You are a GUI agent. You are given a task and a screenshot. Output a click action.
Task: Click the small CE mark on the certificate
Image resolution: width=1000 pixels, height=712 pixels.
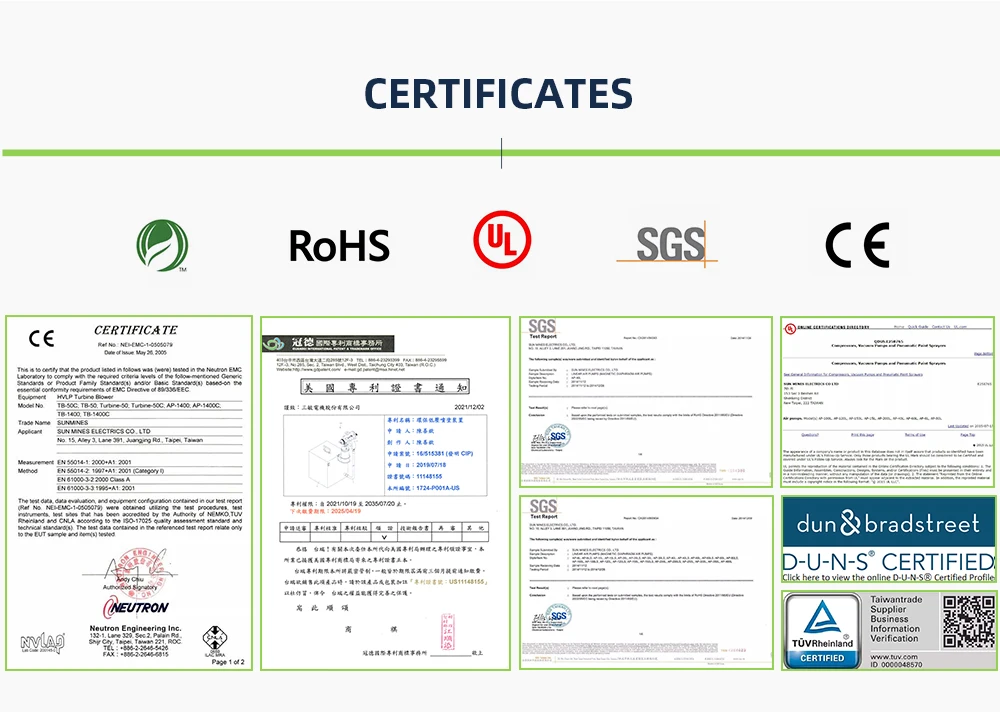(41, 338)
